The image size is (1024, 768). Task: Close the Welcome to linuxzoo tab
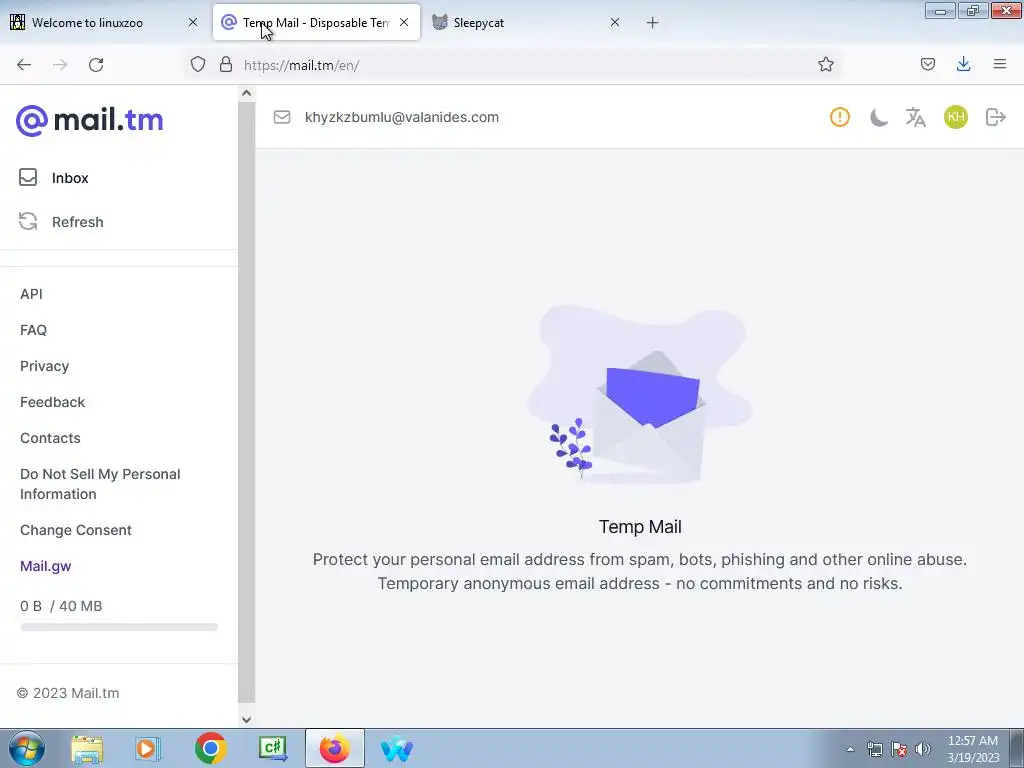pyautogui.click(x=193, y=22)
